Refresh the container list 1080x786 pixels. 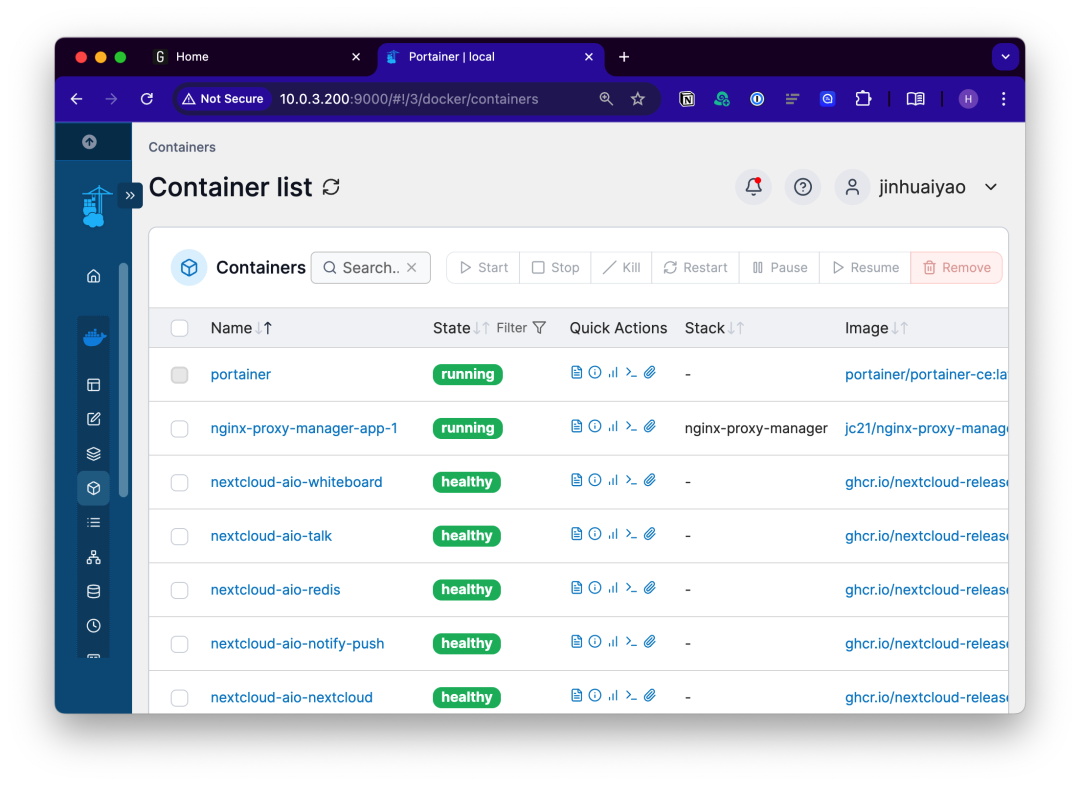(330, 186)
